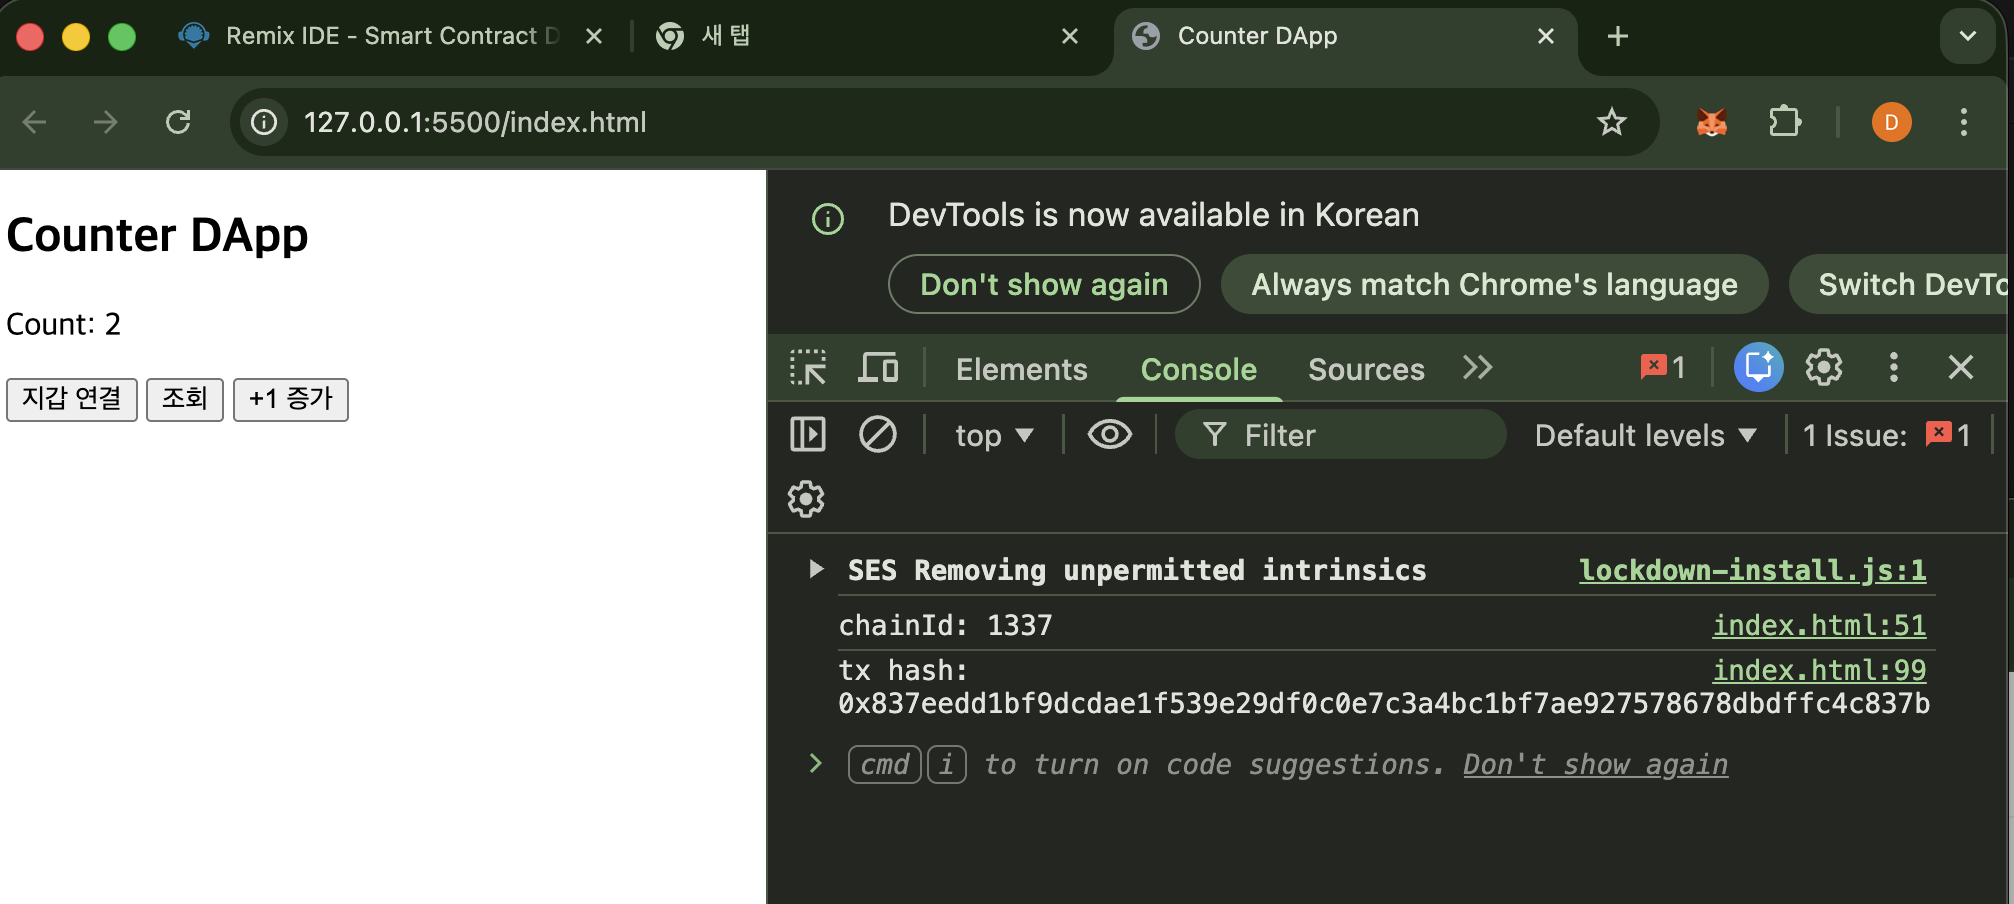Clear the console
The image size is (2014, 904).
(x=877, y=434)
